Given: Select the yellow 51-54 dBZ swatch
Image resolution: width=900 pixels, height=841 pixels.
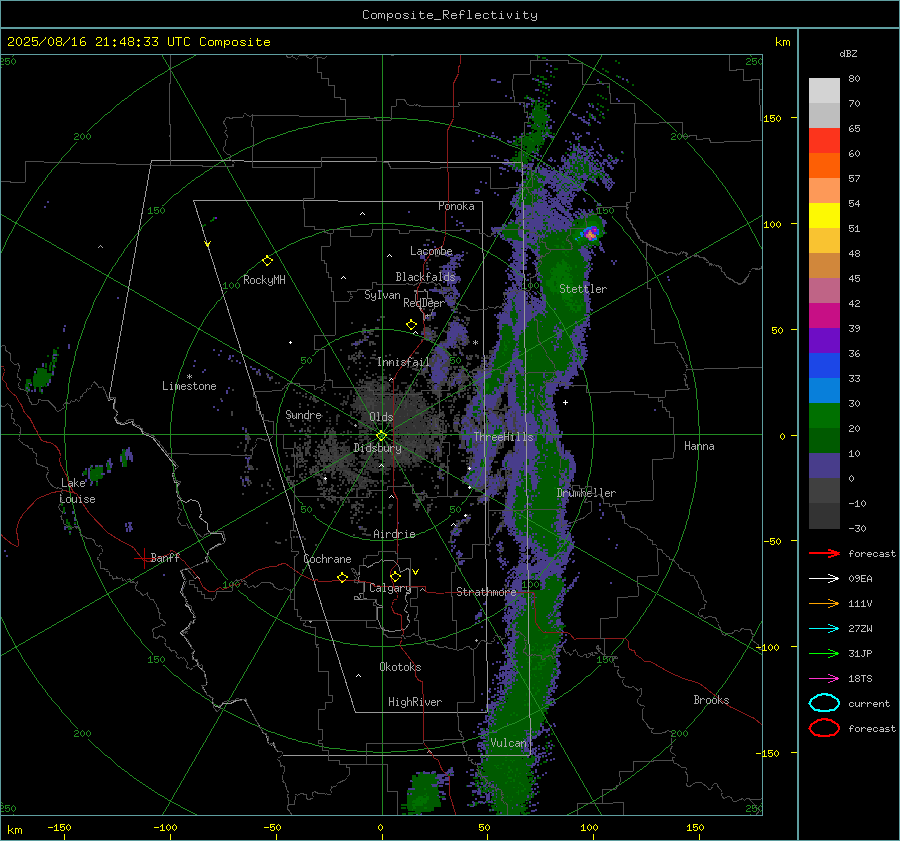Looking at the screenshot, I should [824, 216].
